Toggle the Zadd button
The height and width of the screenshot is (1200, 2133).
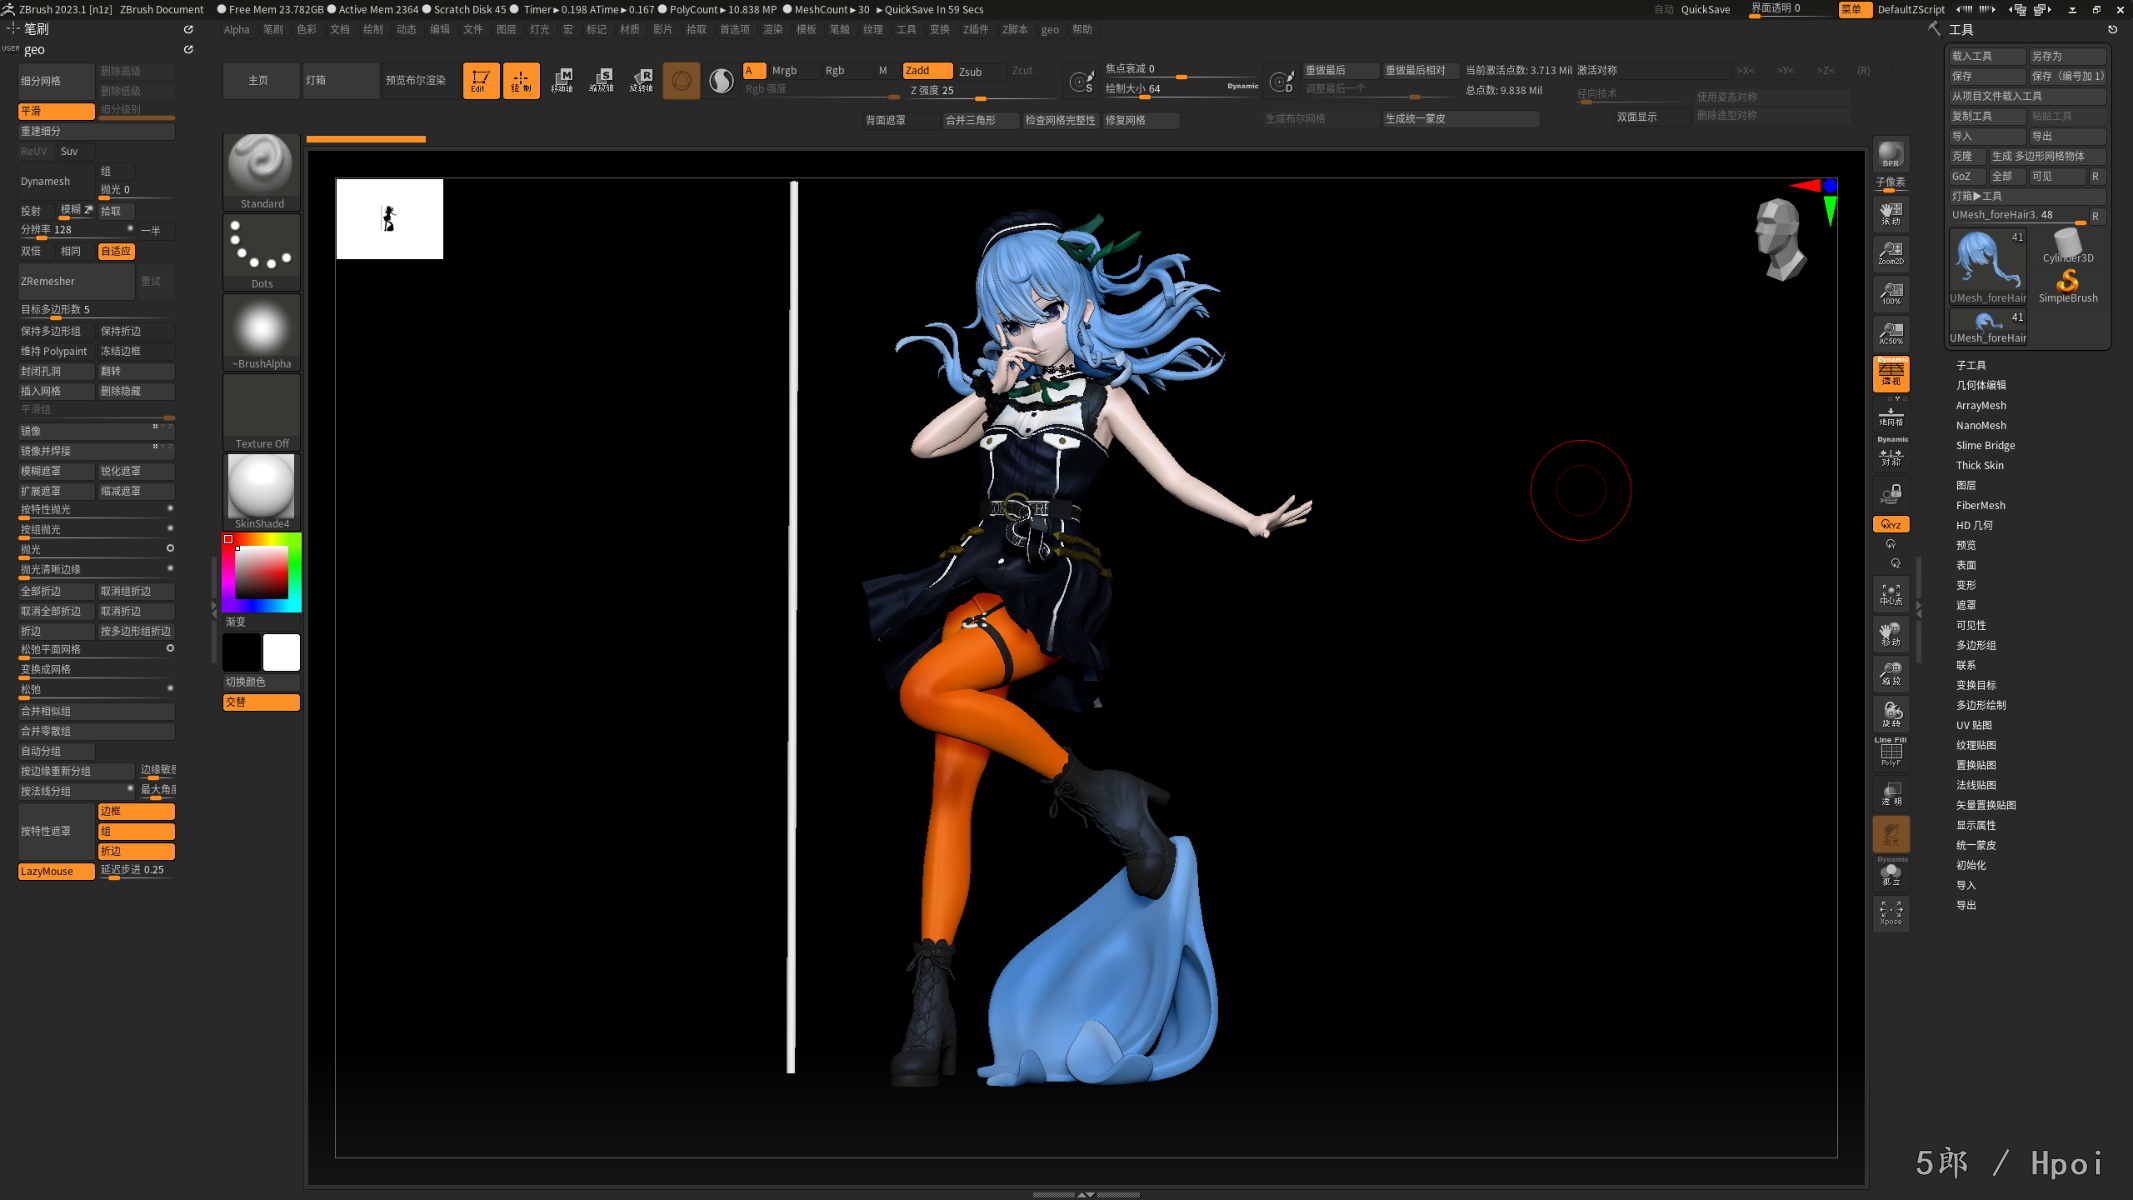coord(927,70)
